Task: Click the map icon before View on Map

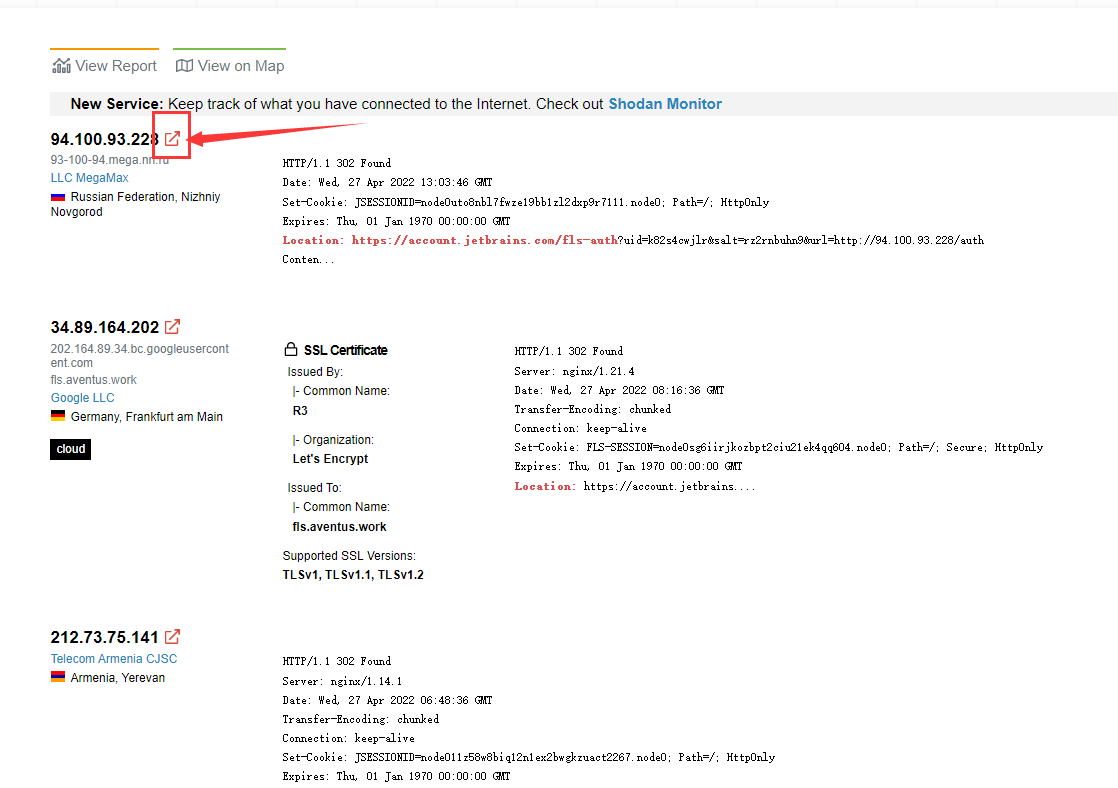Action: coord(184,66)
